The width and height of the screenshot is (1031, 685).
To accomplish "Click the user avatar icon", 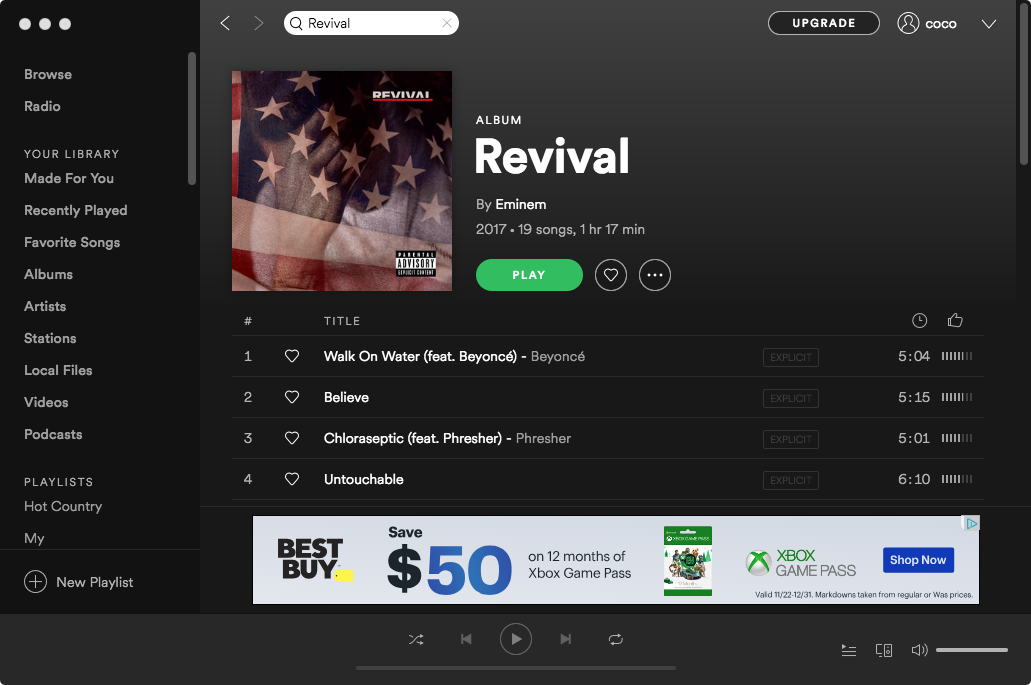I will click(x=908, y=23).
